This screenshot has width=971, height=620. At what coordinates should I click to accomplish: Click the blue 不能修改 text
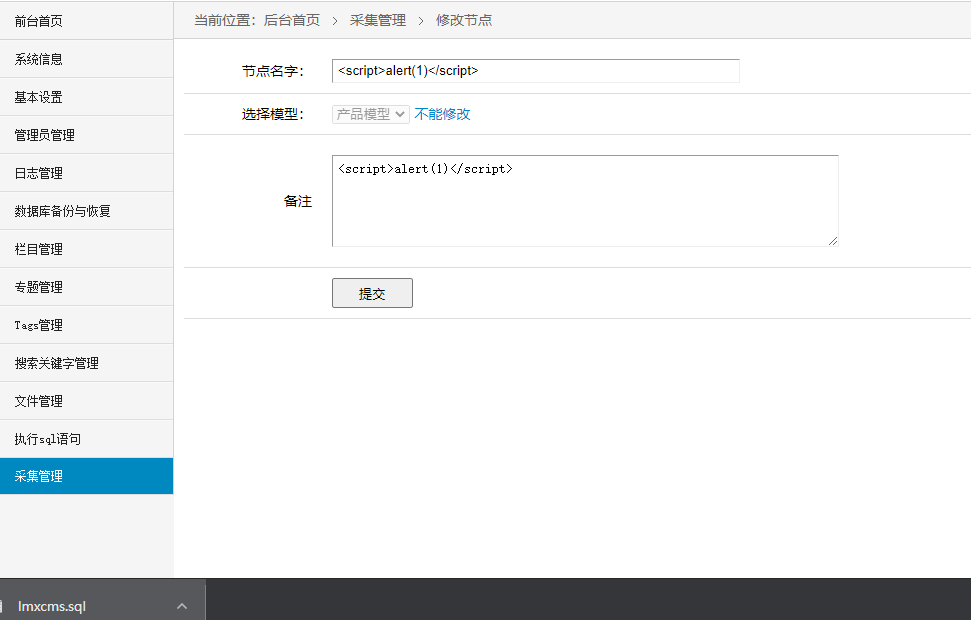click(x=442, y=114)
